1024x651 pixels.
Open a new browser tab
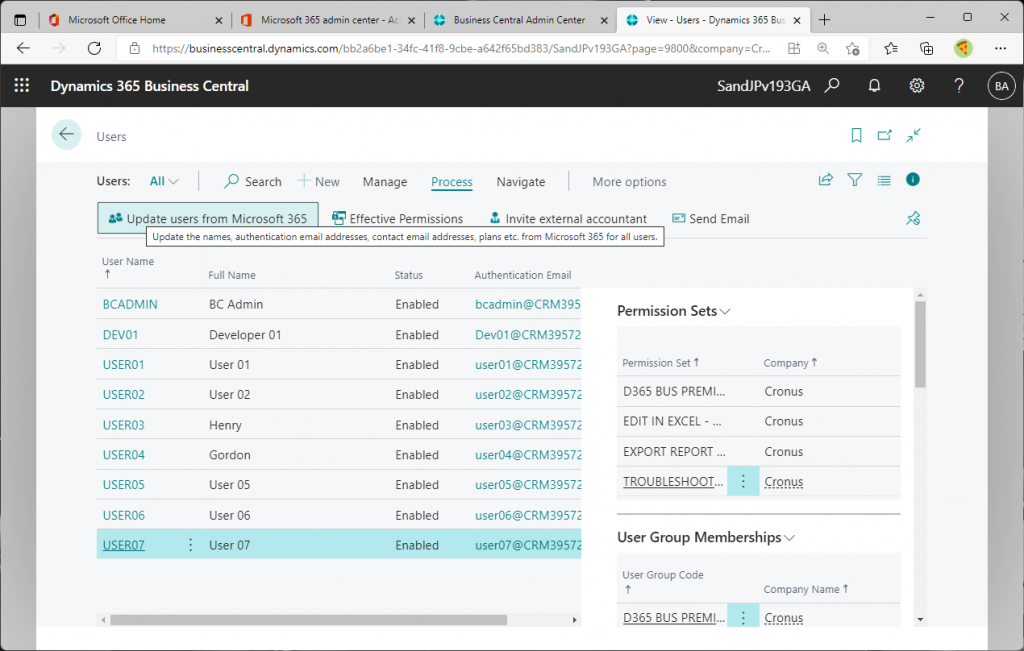pos(824,20)
